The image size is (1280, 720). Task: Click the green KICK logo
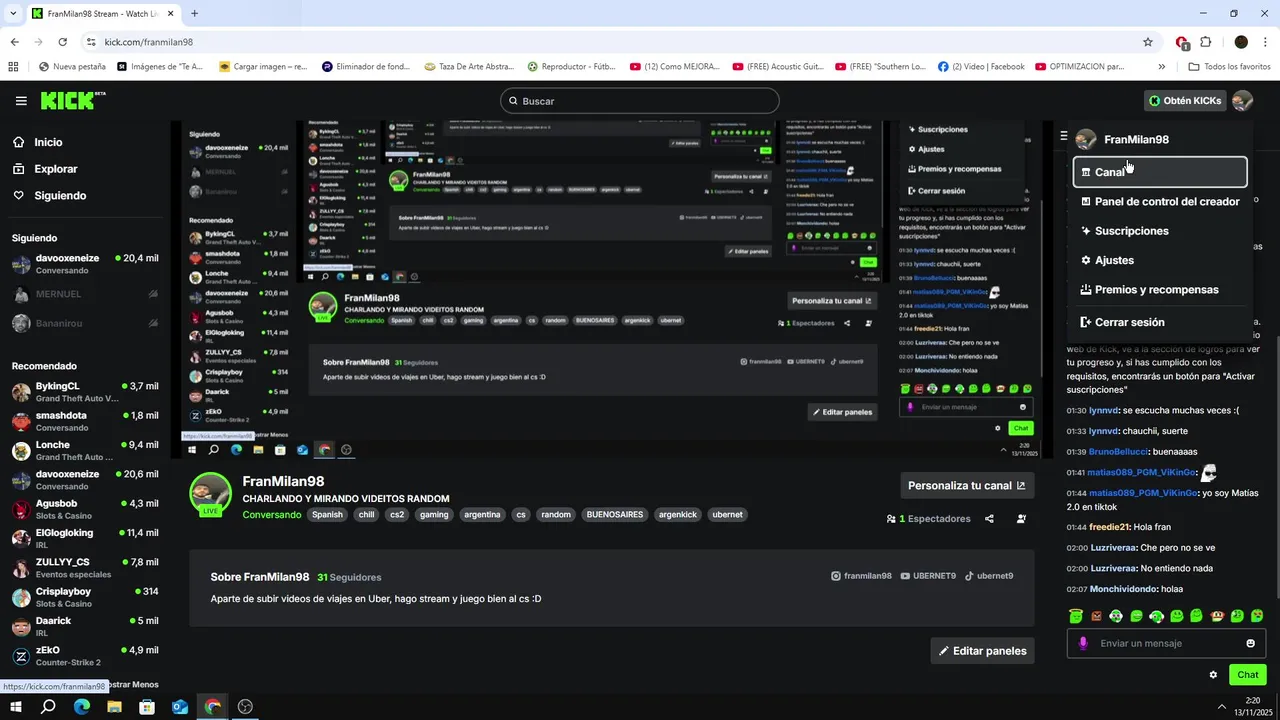pos(73,100)
